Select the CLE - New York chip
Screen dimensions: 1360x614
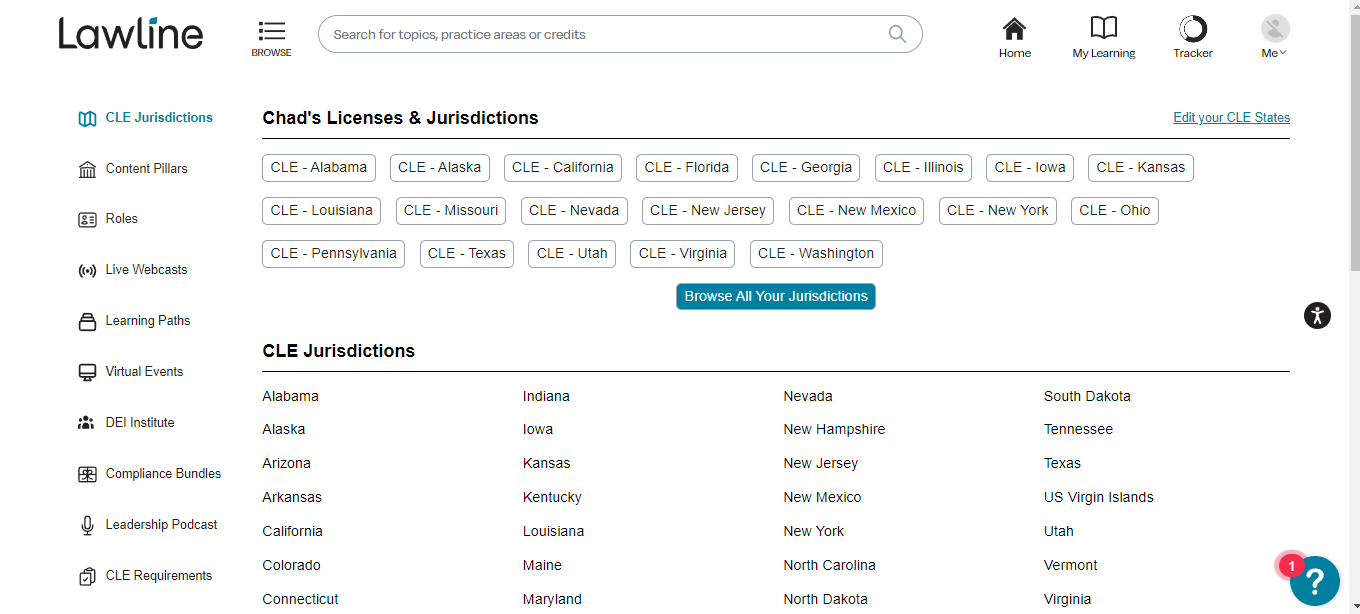pos(998,211)
